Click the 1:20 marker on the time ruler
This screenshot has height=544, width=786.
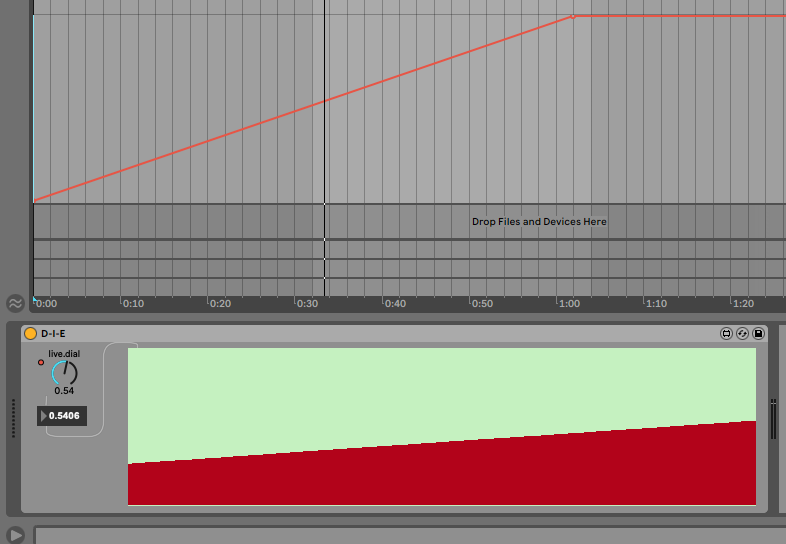click(743, 303)
